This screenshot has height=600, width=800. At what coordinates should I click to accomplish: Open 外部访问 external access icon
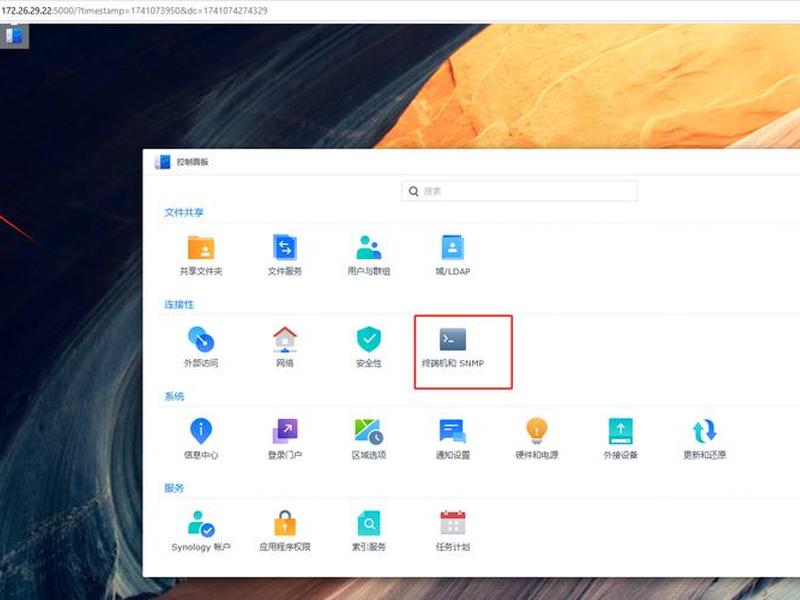pyautogui.click(x=201, y=339)
